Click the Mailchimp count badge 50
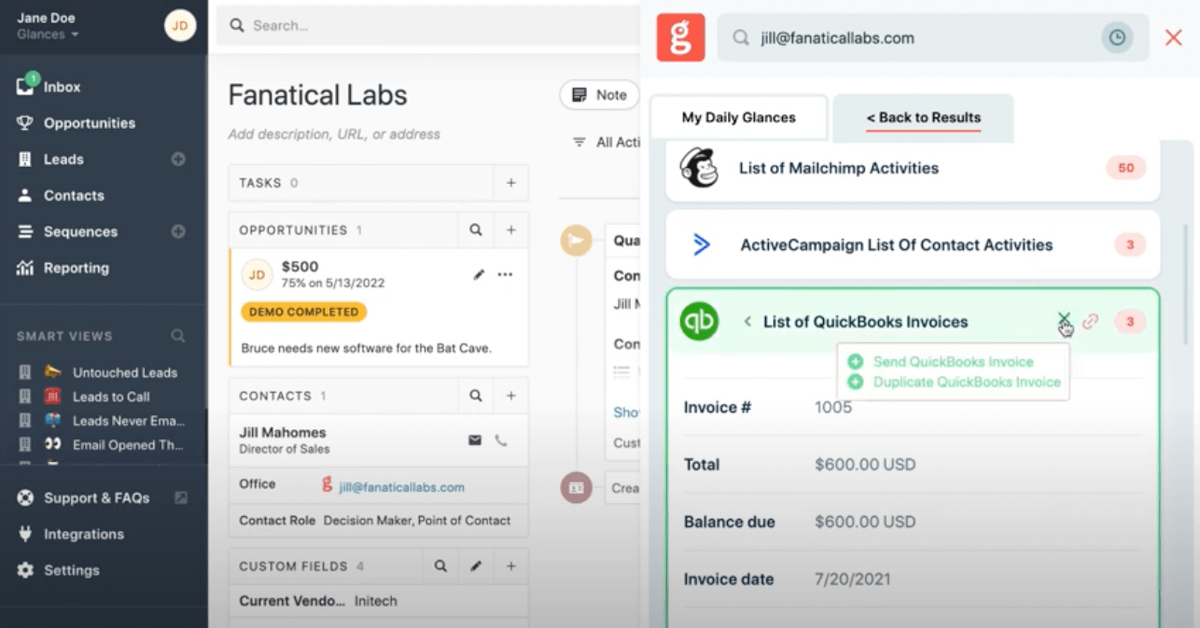Viewport: 1200px width, 628px height. pos(1126,168)
